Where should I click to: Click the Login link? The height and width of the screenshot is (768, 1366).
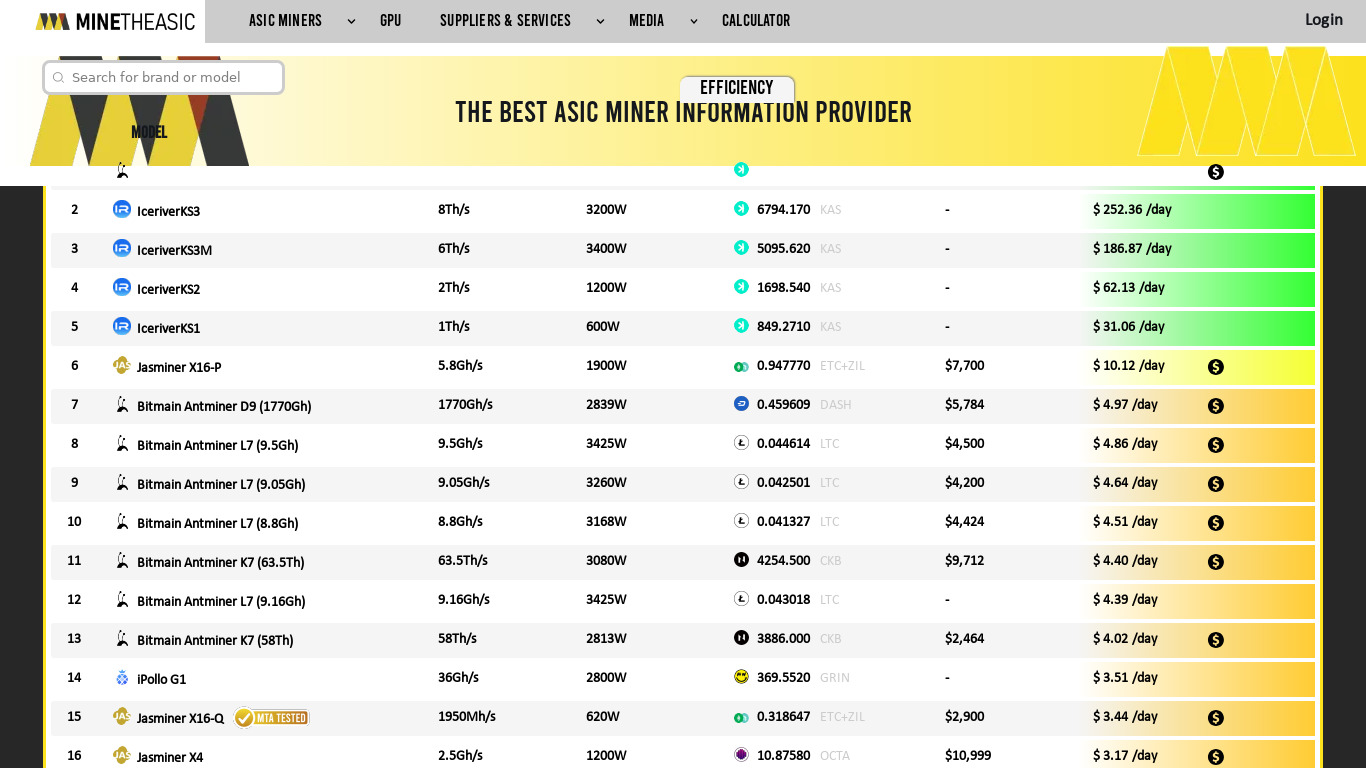click(1323, 20)
